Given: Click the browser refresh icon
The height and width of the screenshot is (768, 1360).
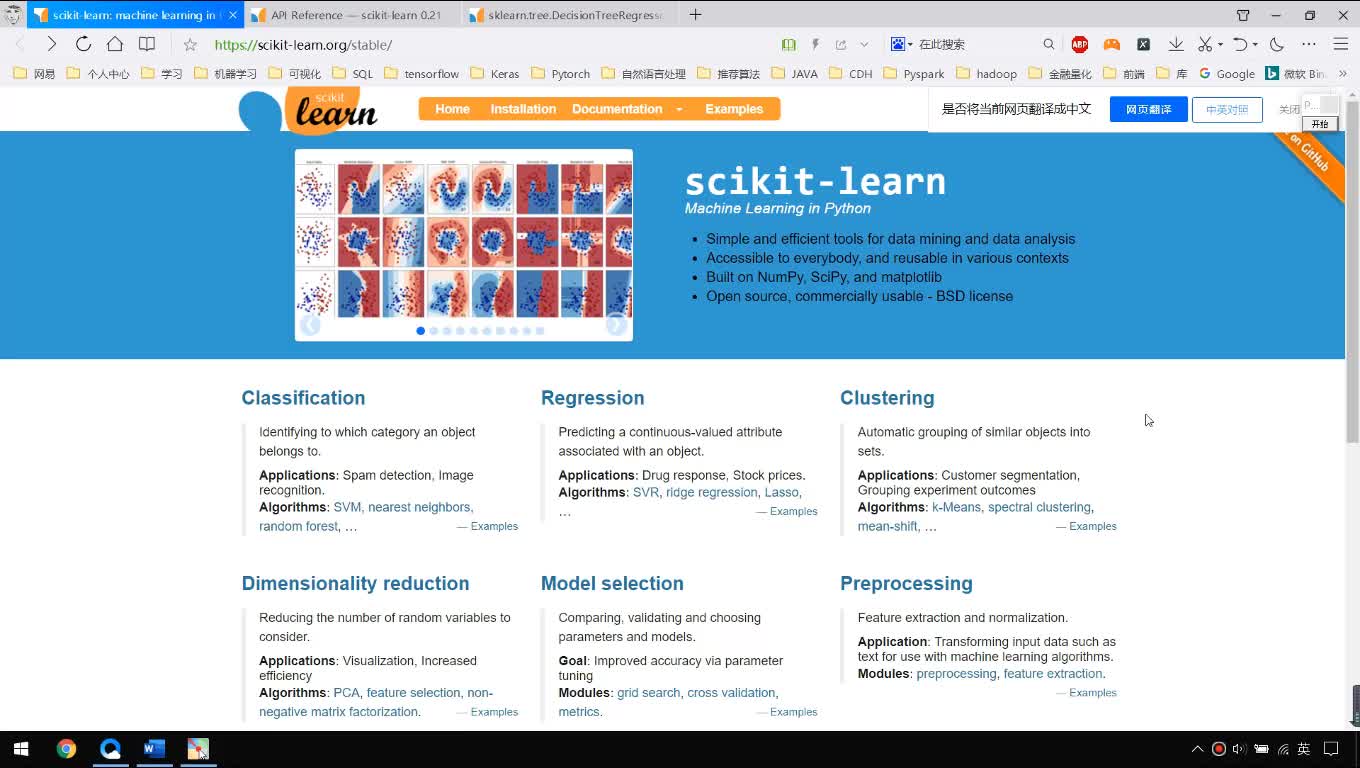Looking at the screenshot, I should (83, 44).
